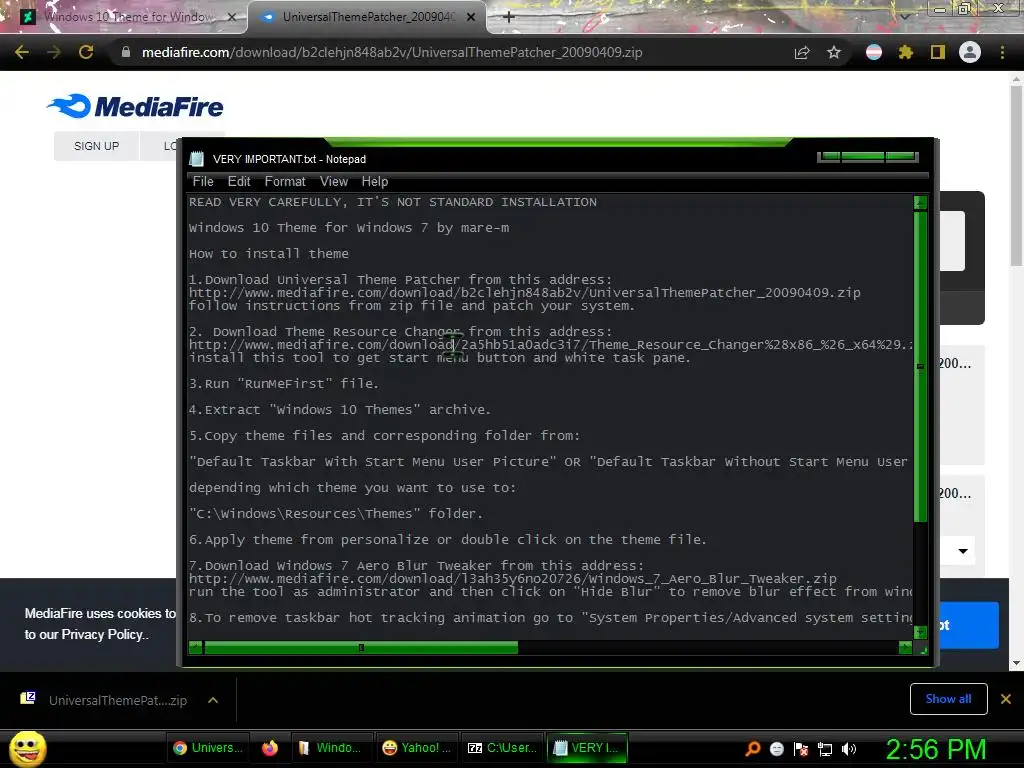The image size is (1024, 768).
Task: Click the tab search chevron in Chrome
Action: (904, 17)
